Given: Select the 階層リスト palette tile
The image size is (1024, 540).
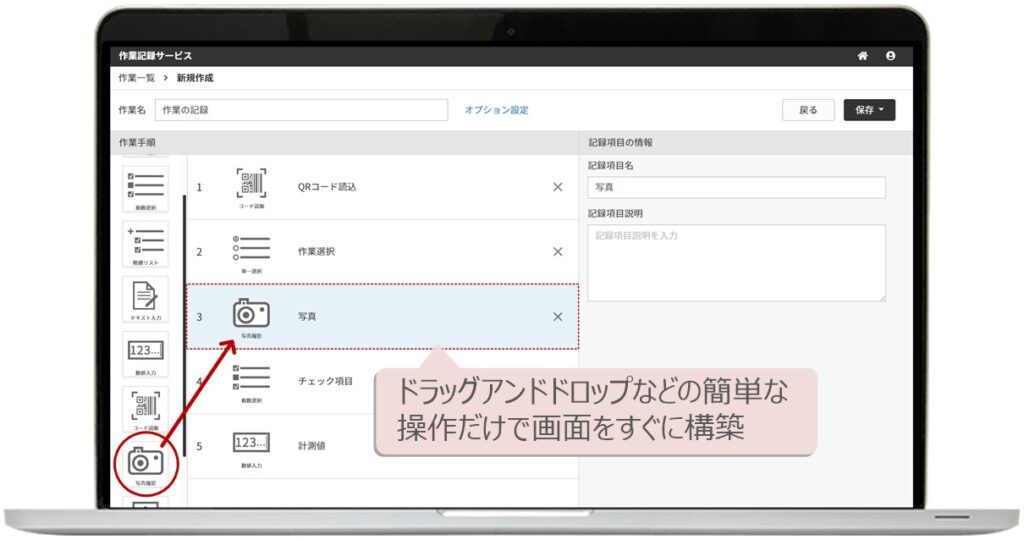Looking at the screenshot, I should (x=145, y=243).
